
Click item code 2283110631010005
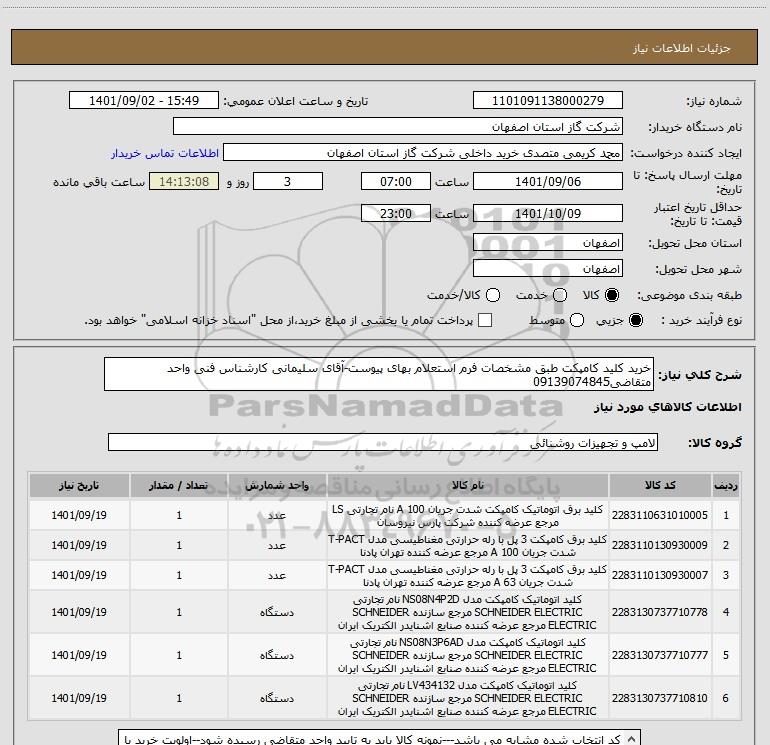click(x=660, y=515)
